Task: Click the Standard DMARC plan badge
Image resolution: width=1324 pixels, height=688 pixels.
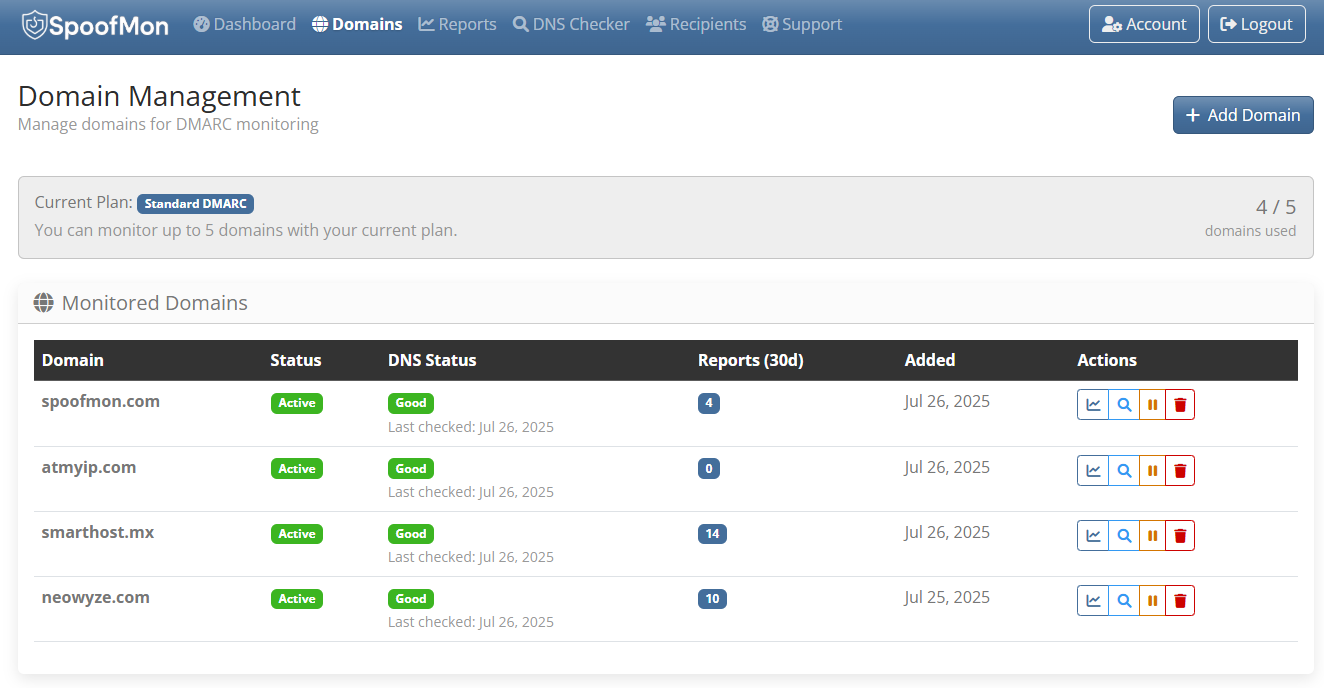Action: [x=195, y=203]
